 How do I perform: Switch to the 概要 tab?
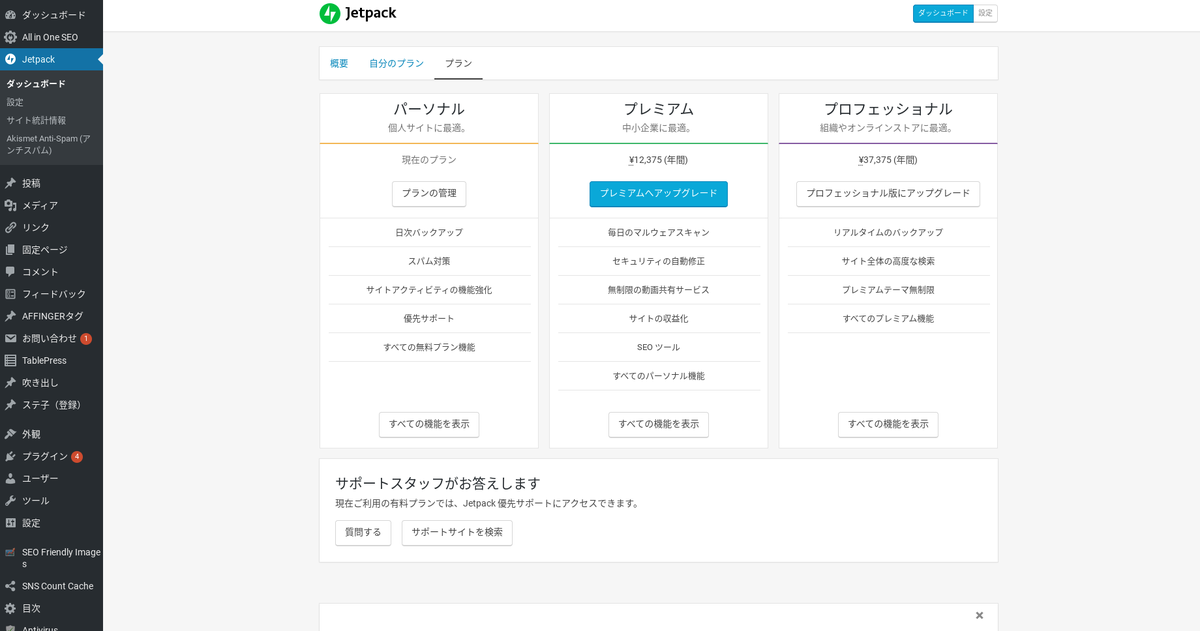(x=339, y=63)
